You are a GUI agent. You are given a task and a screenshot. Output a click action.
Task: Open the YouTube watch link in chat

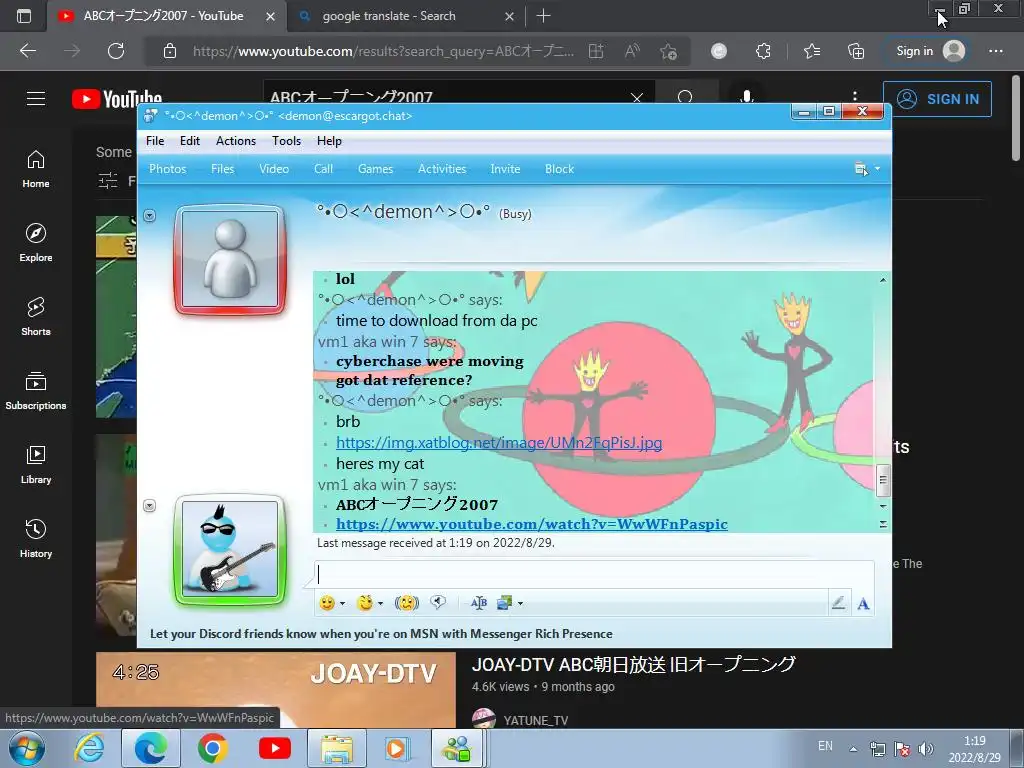click(532, 524)
